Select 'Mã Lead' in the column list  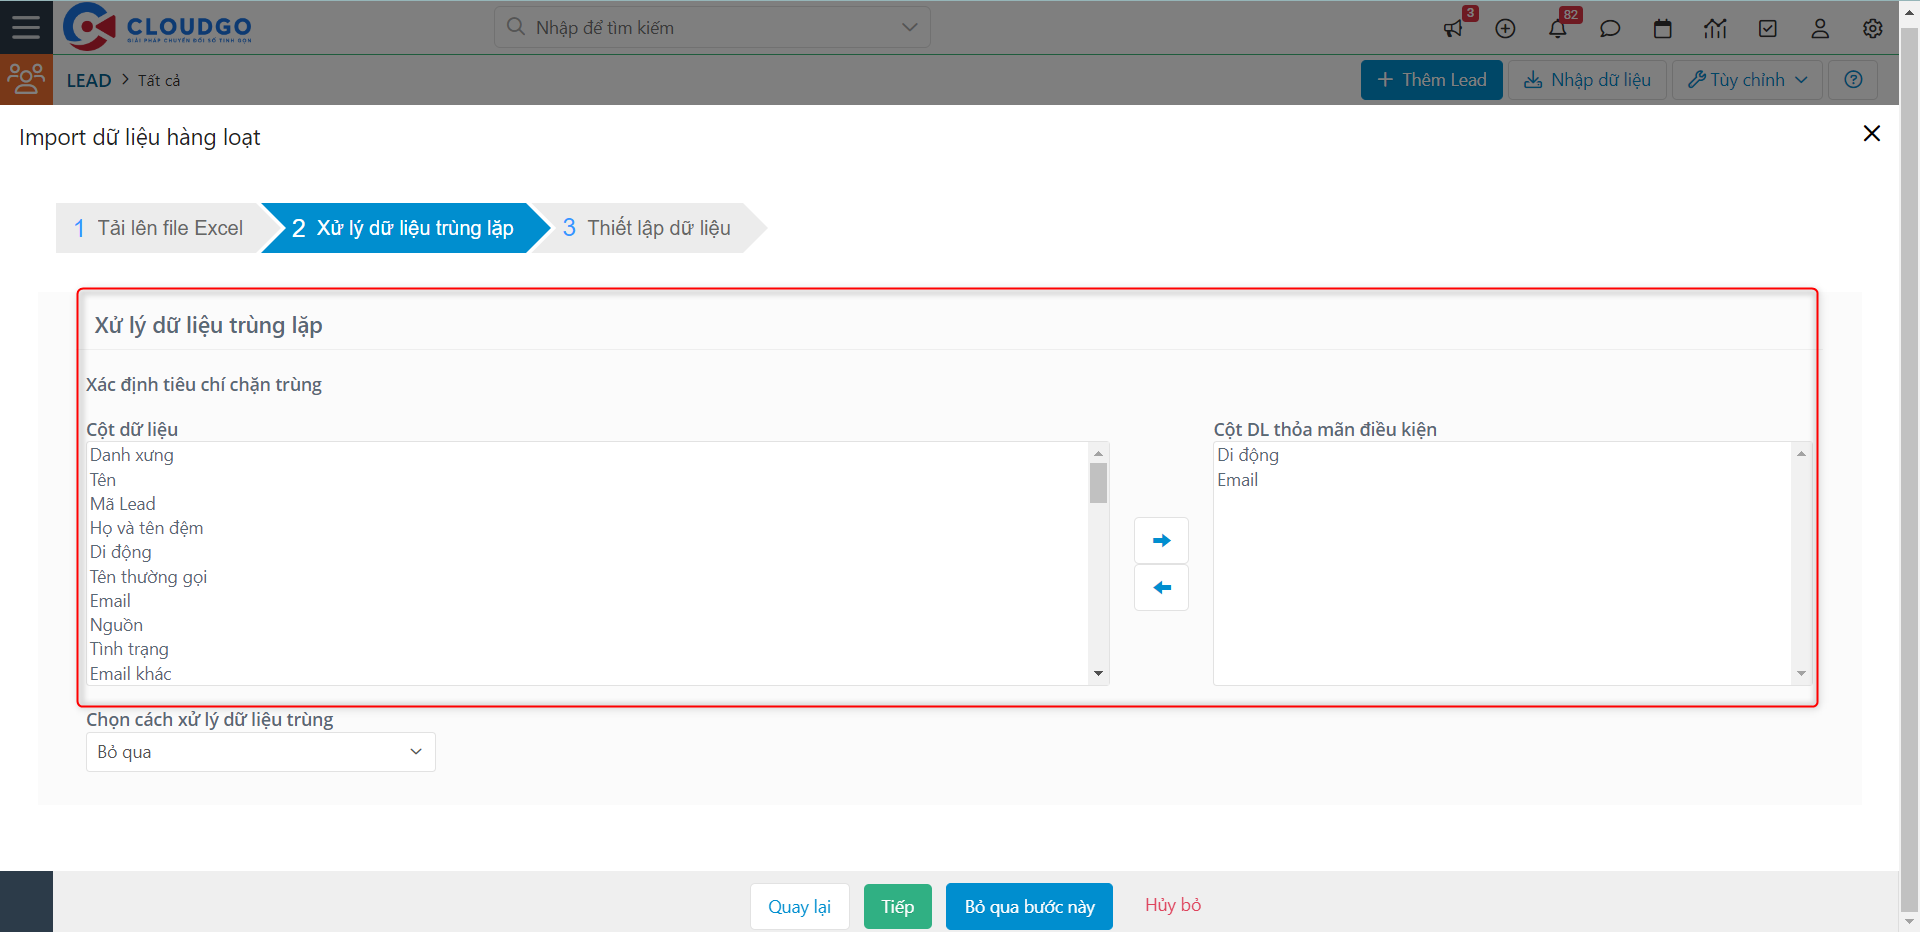[x=123, y=504]
